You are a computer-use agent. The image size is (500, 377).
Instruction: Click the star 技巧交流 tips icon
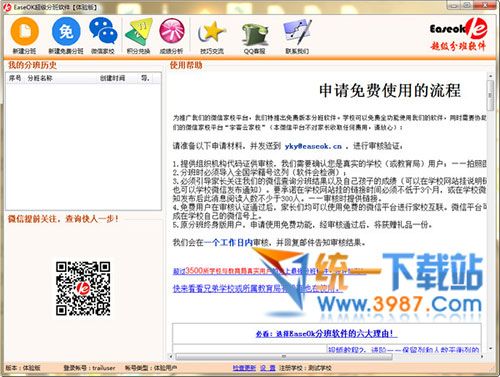point(212,33)
